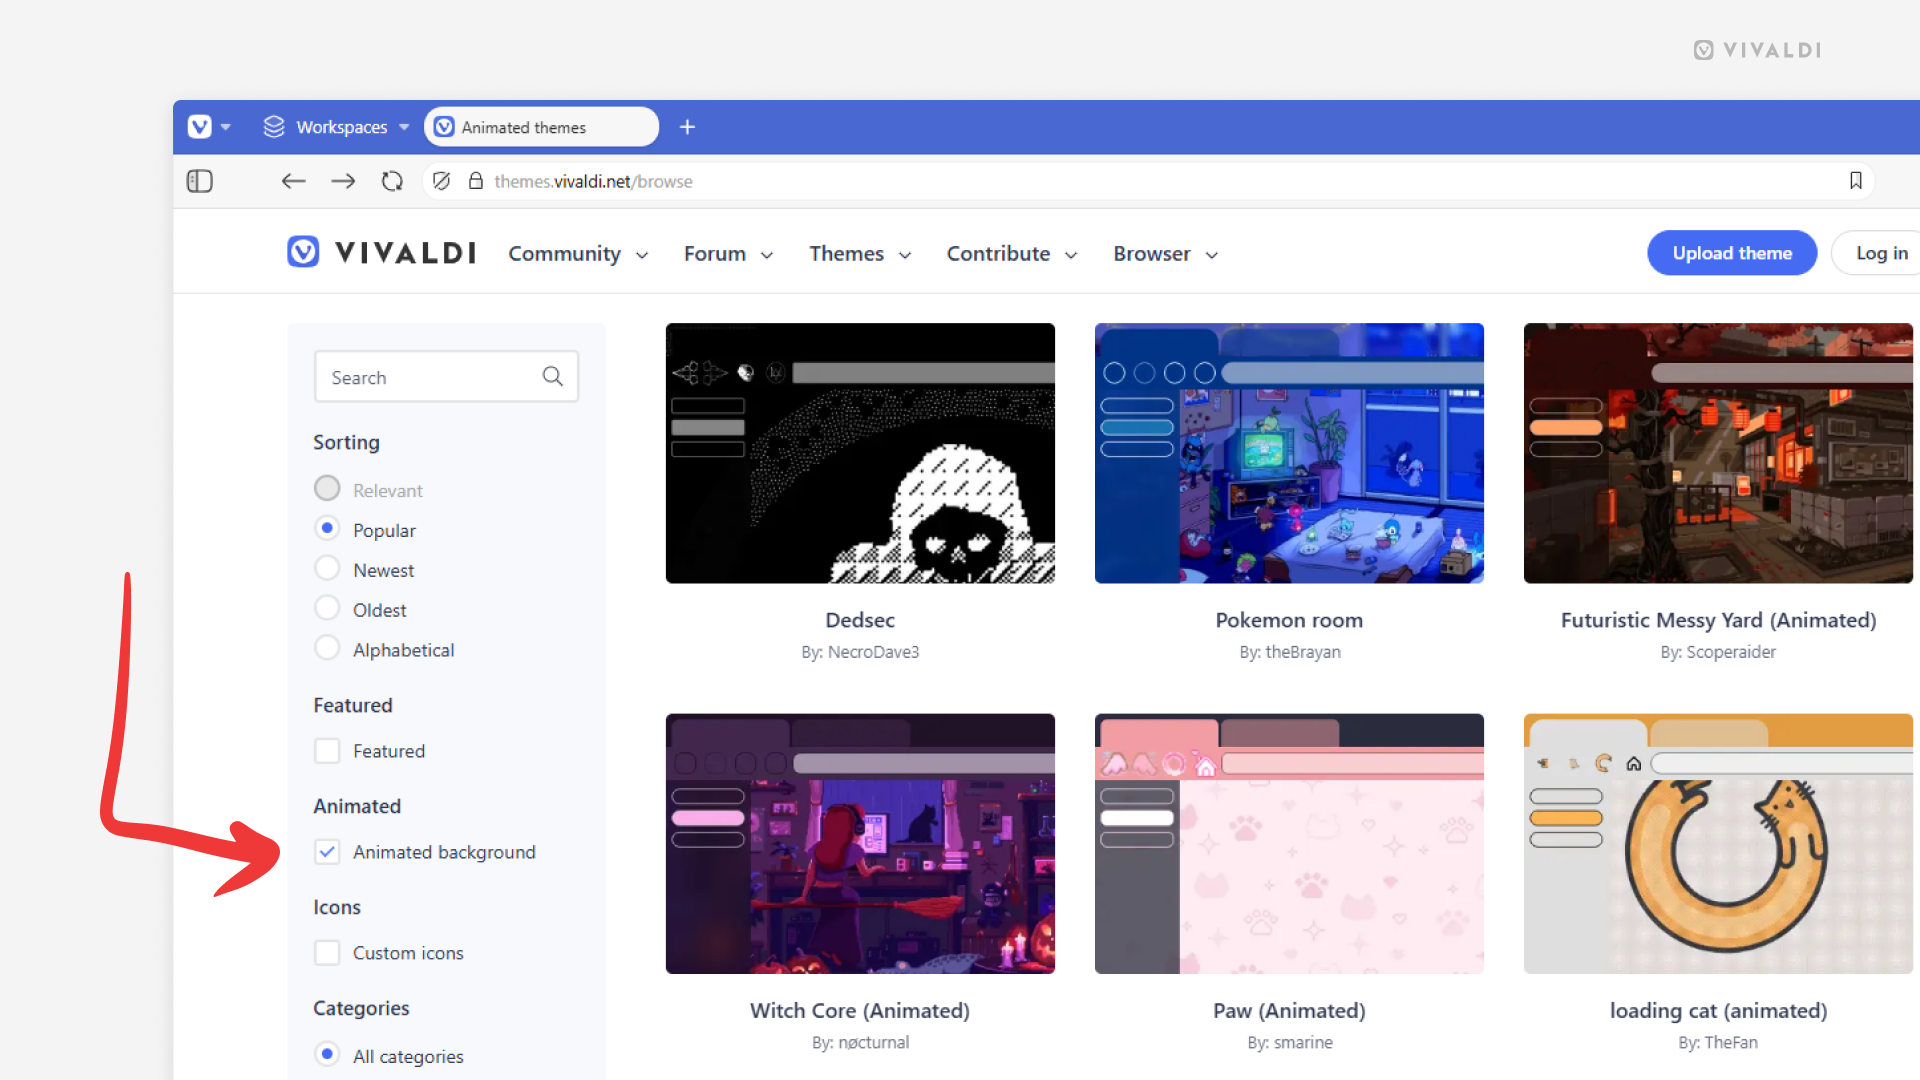
Task: Click loading cat (animated) title
Action: tap(1718, 1010)
